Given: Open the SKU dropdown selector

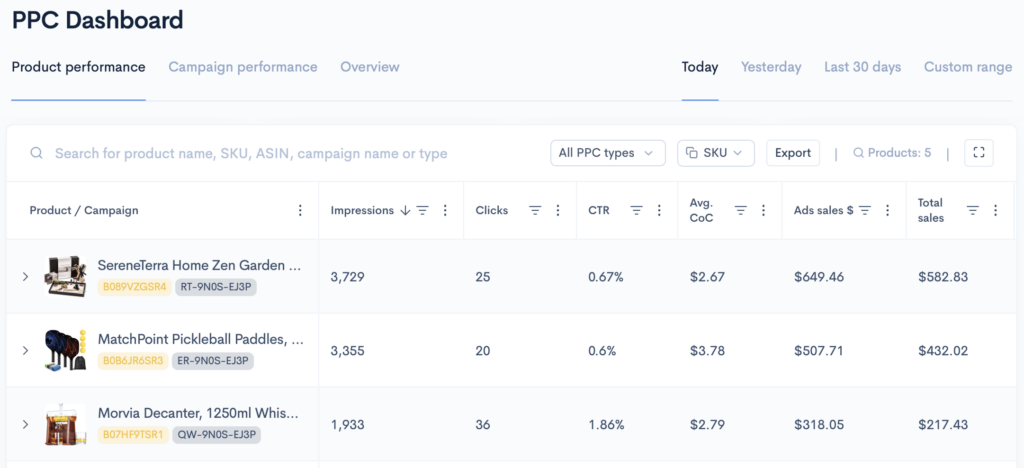Looking at the screenshot, I should point(715,153).
